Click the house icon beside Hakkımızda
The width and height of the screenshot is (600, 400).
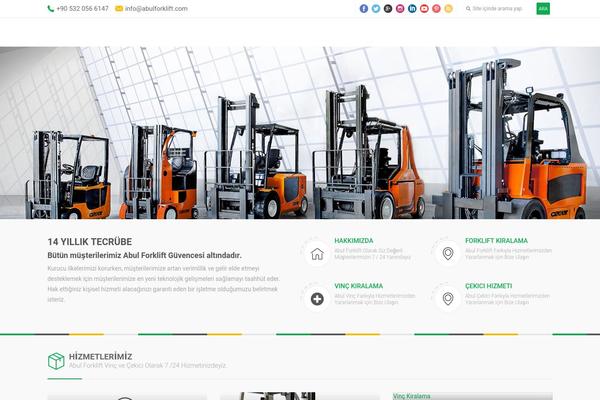317,254
